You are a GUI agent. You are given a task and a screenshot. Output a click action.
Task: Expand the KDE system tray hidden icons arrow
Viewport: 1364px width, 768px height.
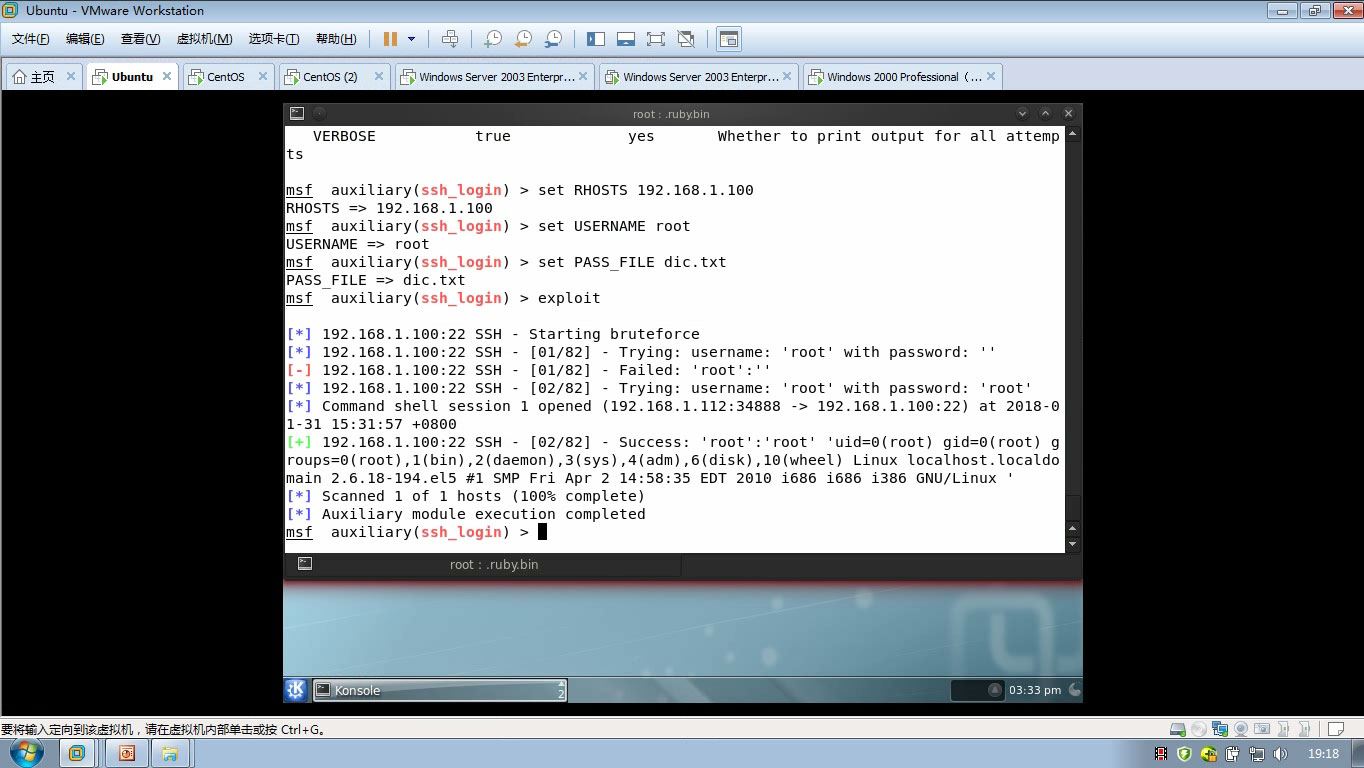point(995,690)
